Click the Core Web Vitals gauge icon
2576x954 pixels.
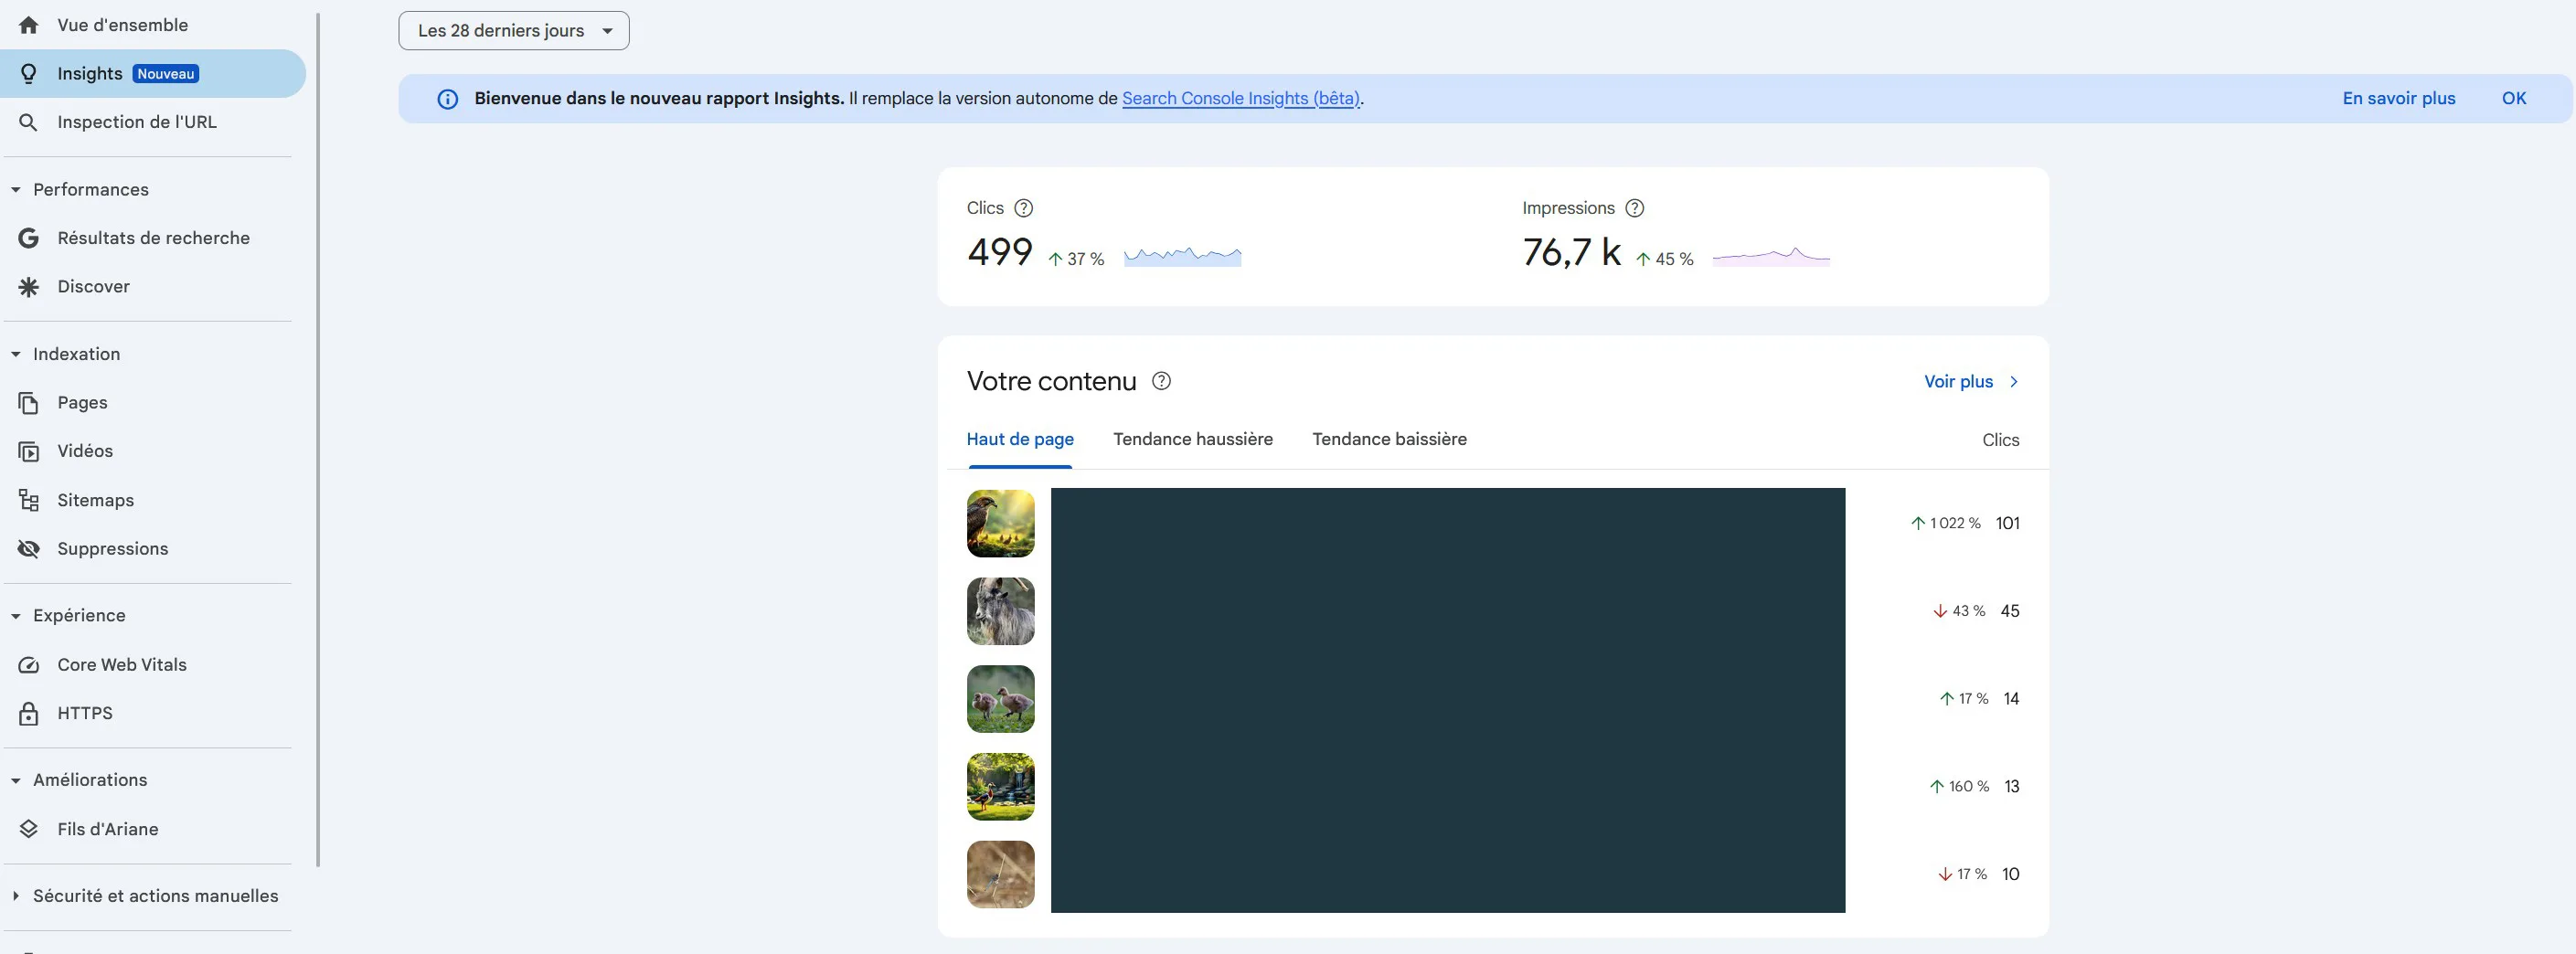click(29, 665)
